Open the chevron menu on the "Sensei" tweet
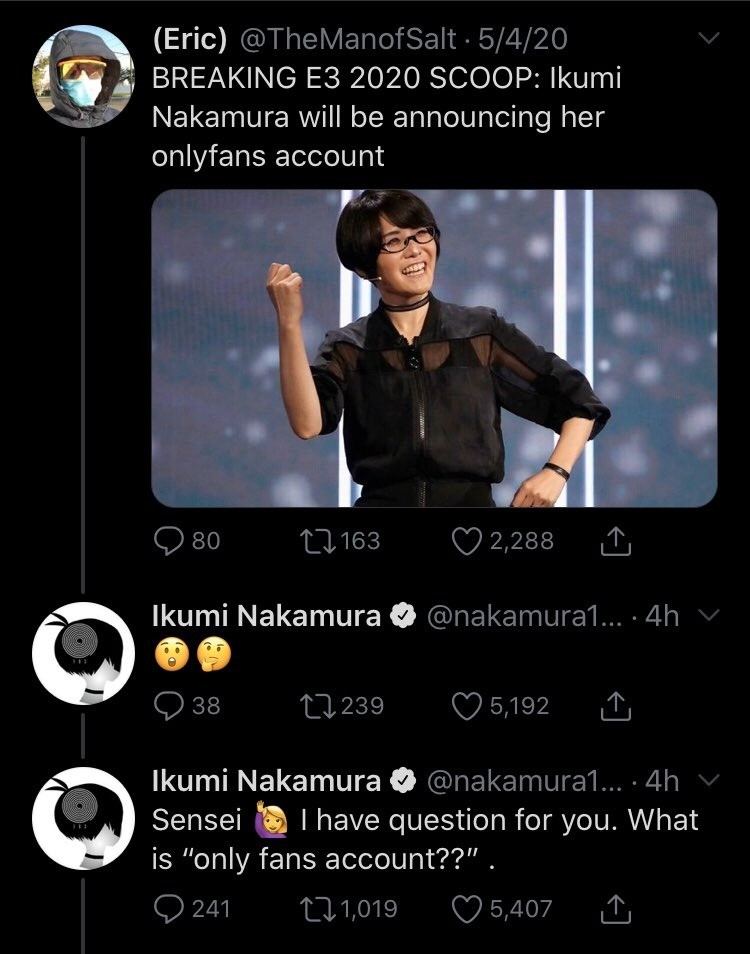Image resolution: width=750 pixels, height=954 pixels. point(708,780)
